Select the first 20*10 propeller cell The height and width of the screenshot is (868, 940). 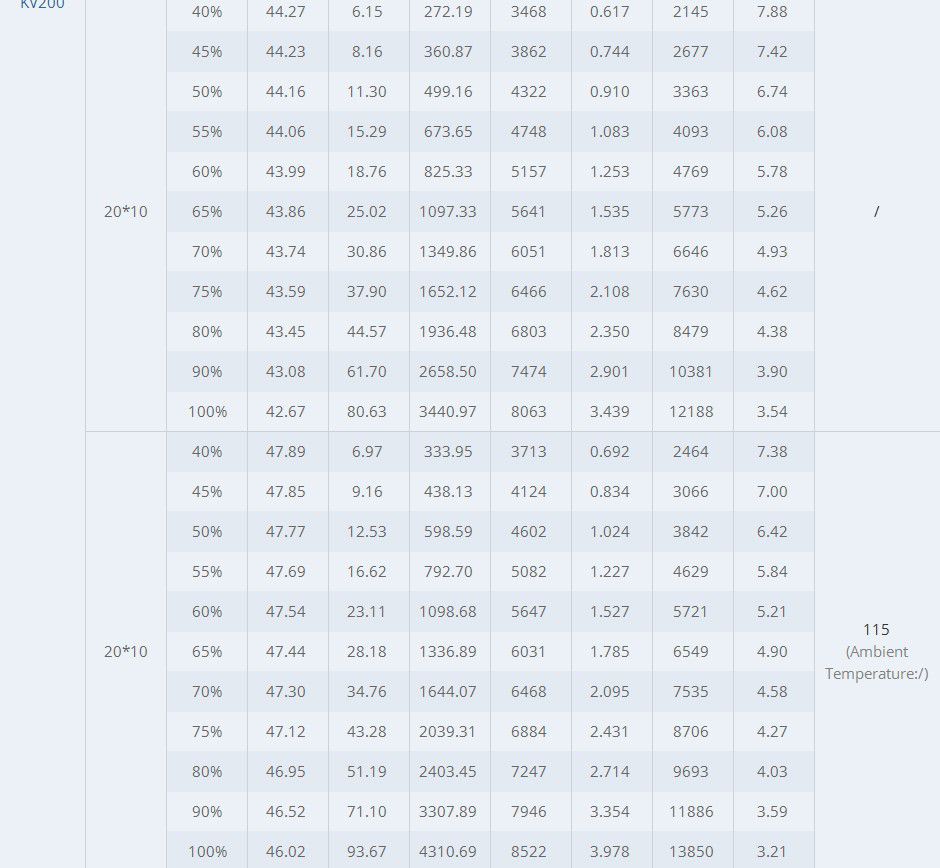[x=125, y=212]
